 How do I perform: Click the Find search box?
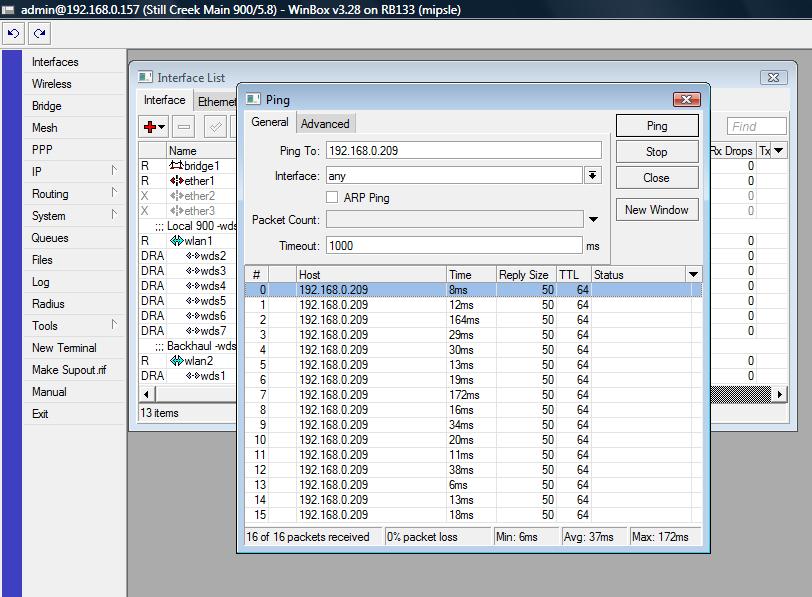756,126
